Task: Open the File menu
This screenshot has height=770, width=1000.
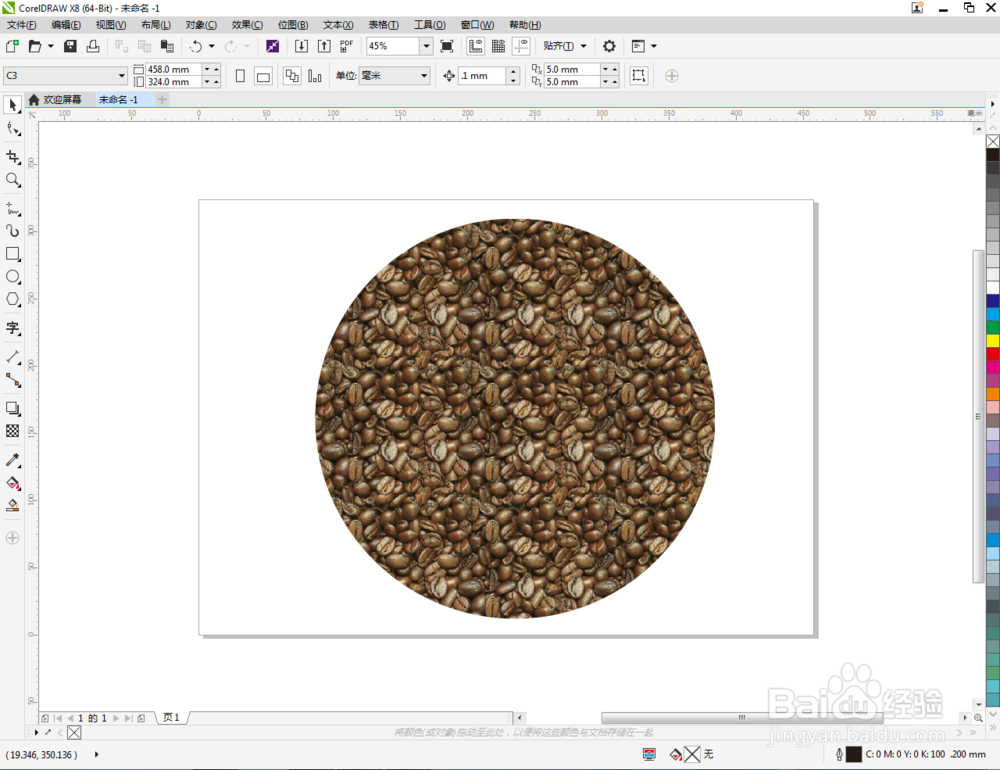Action: click(21, 25)
